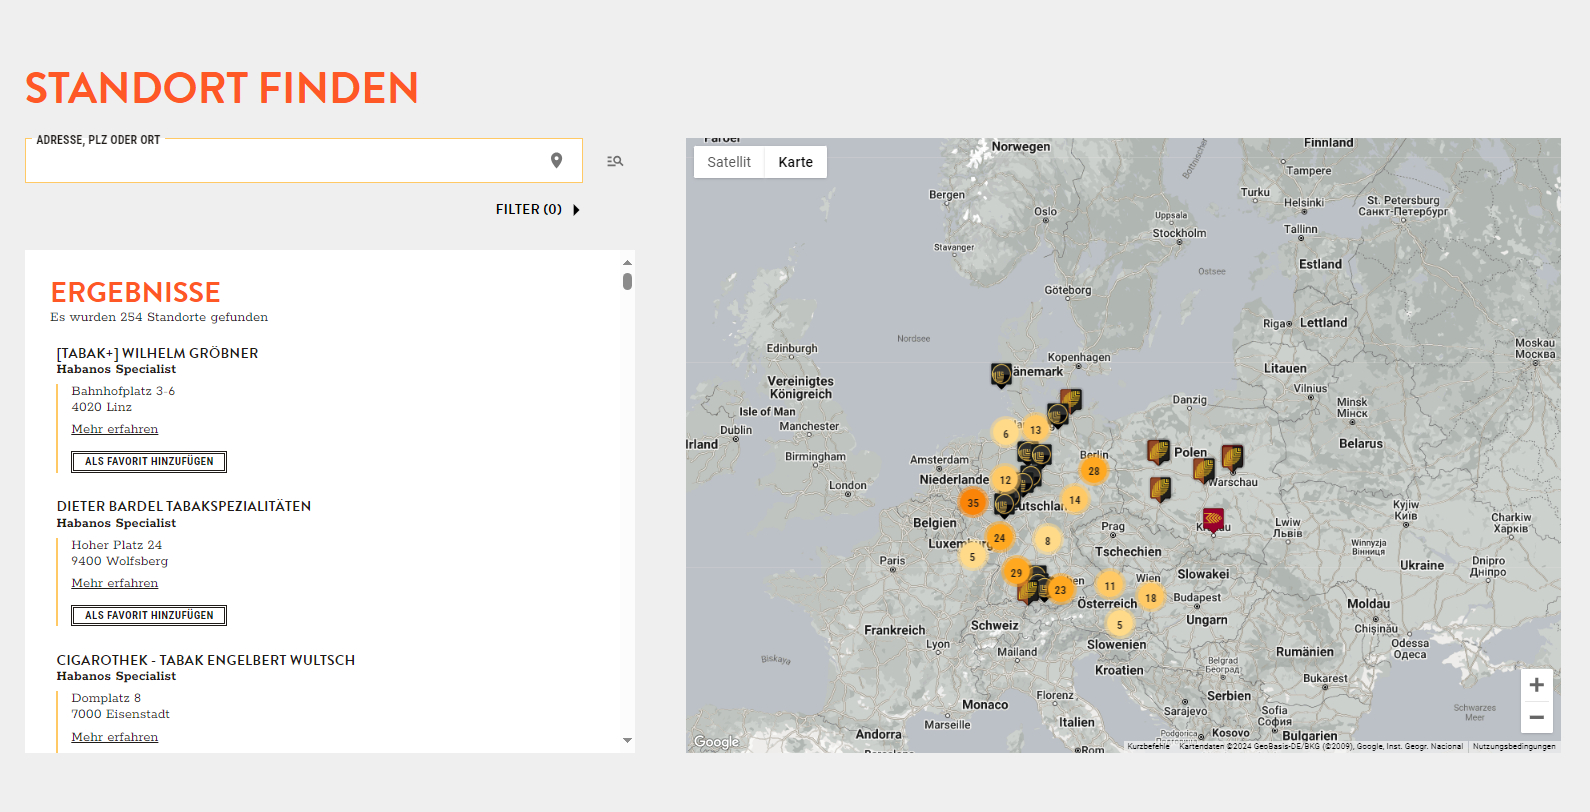
Task: Open the cluster marker showing 14
Action: click(x=1075, y=500)
